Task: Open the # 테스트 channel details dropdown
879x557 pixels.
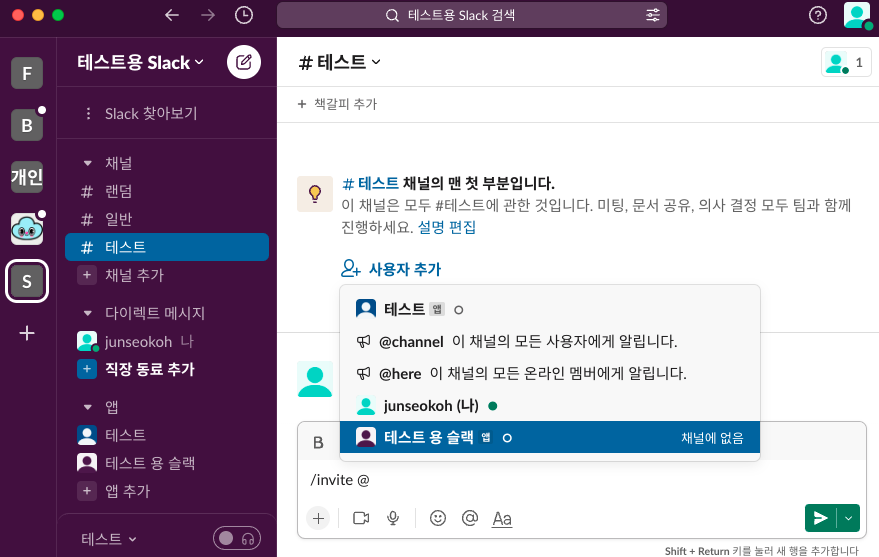Action: [x=339, y=62]
